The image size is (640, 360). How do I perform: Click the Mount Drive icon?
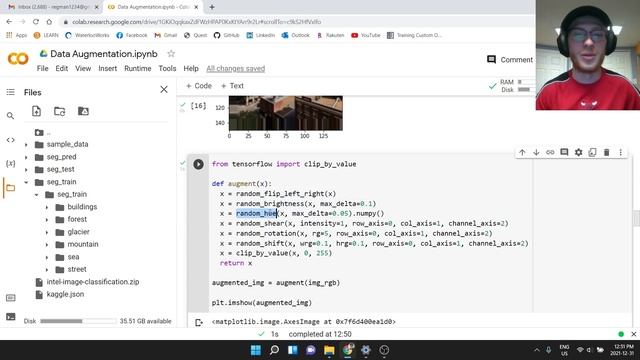click(x=83, y=111)
